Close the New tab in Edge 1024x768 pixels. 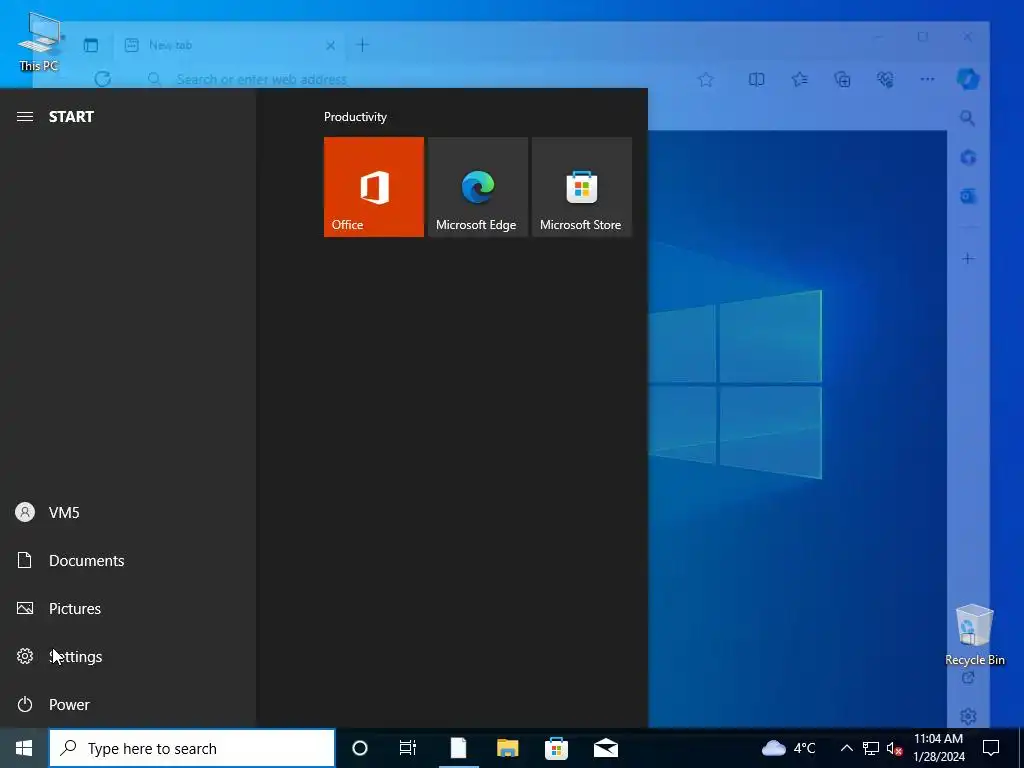point(330,45)
